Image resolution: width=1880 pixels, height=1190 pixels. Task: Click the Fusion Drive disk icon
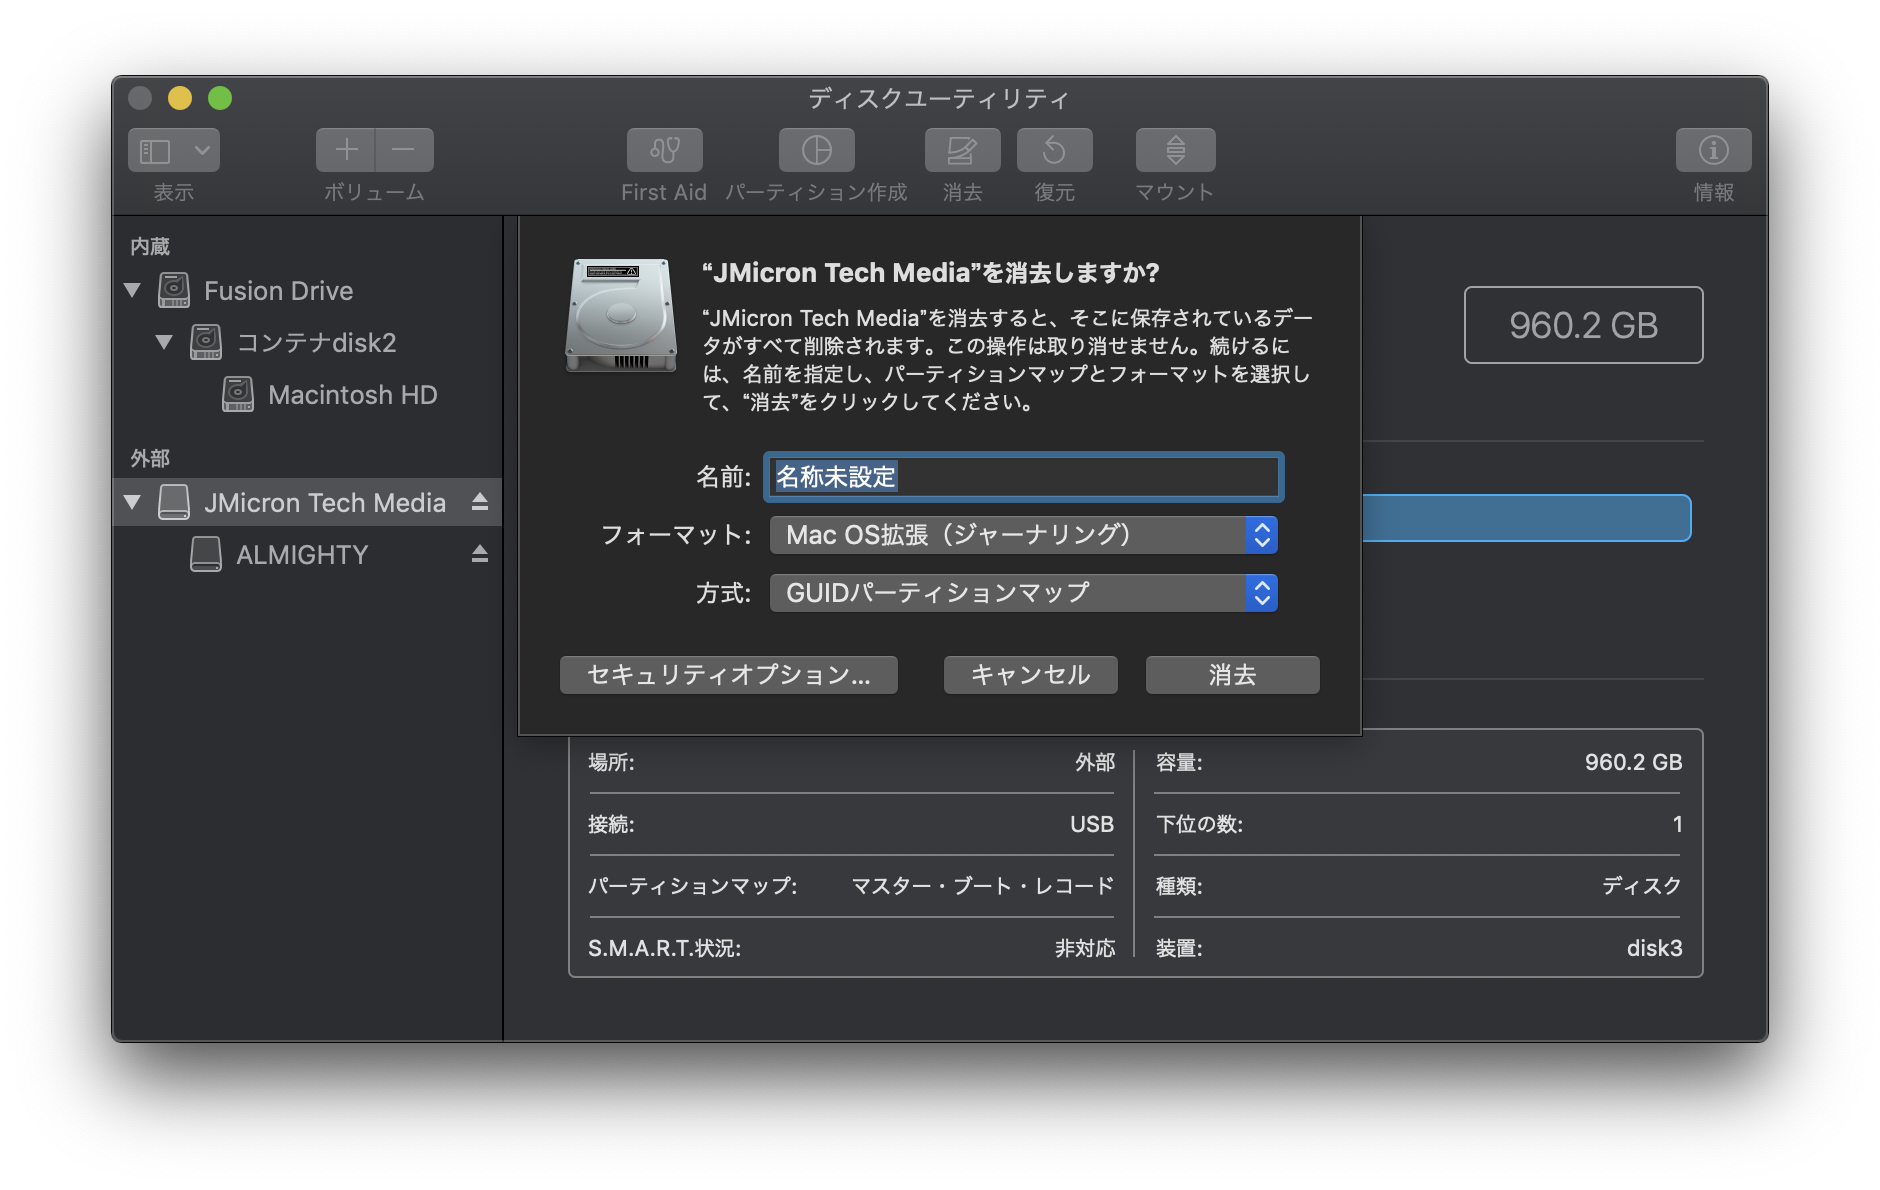coord(174,290)
